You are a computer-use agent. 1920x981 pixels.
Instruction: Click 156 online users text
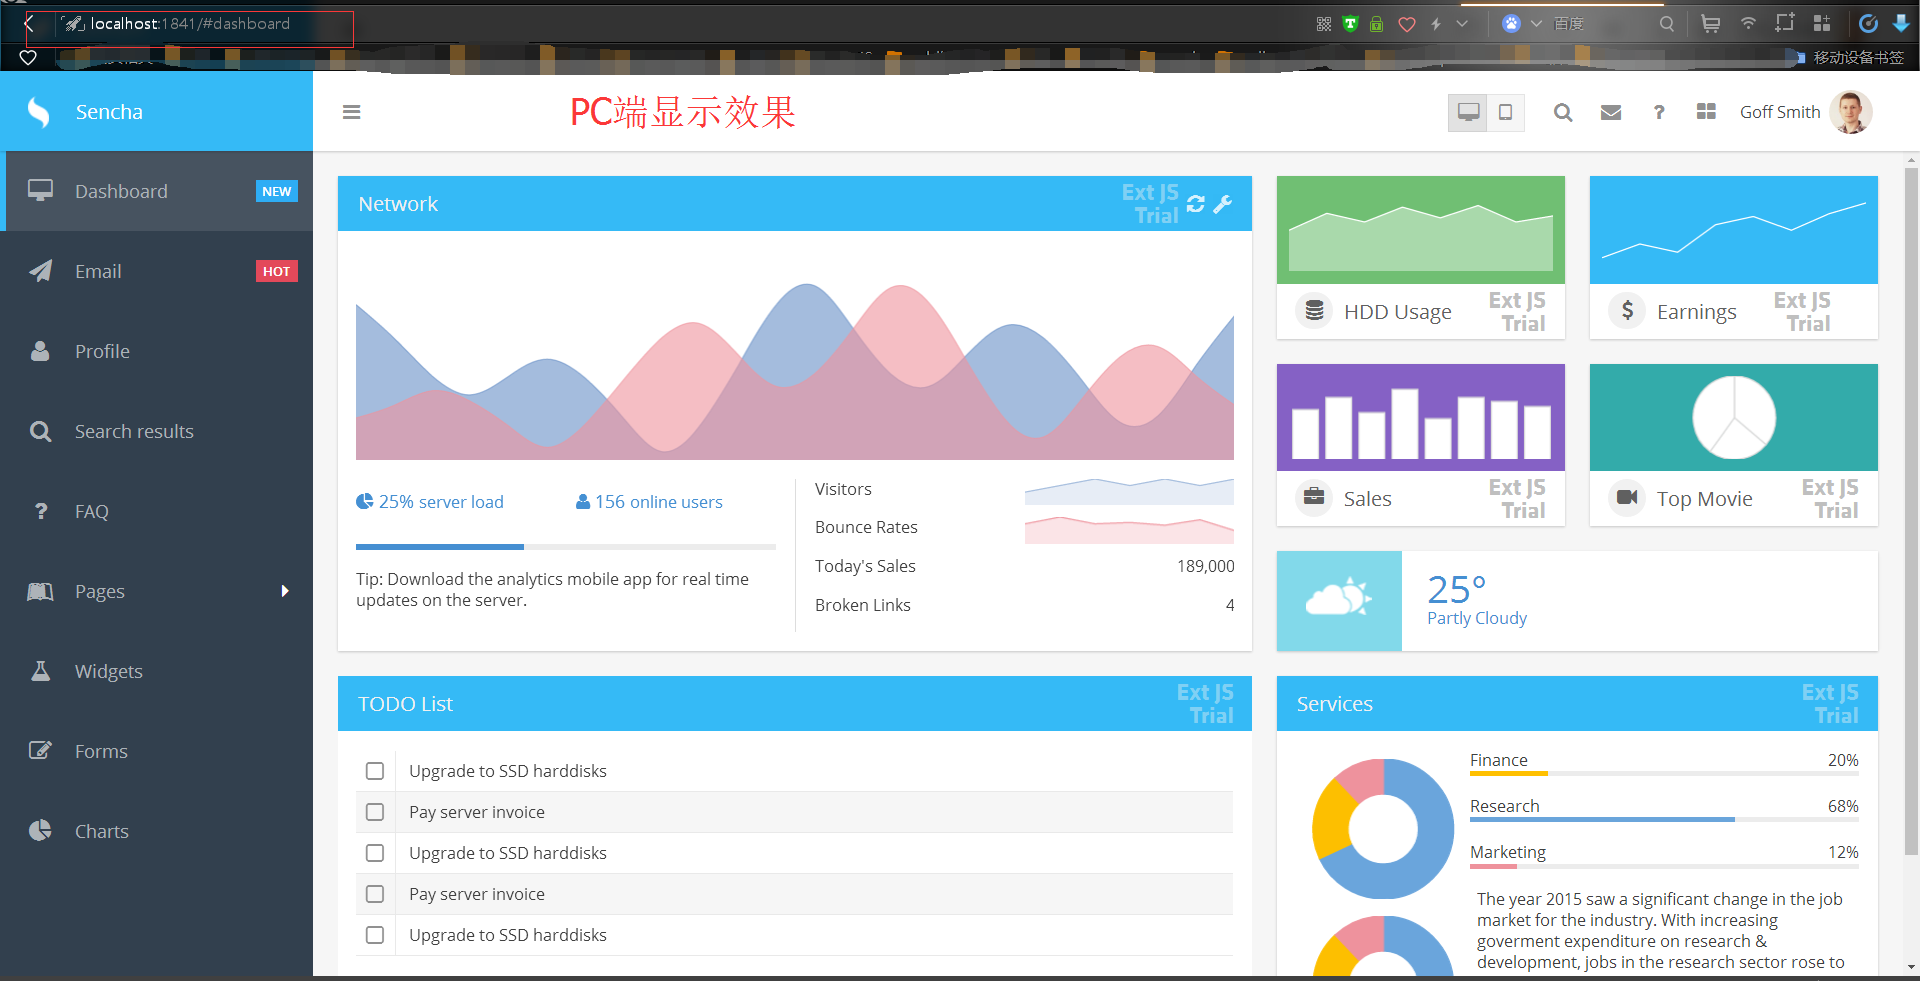click(x=659, y=502)
